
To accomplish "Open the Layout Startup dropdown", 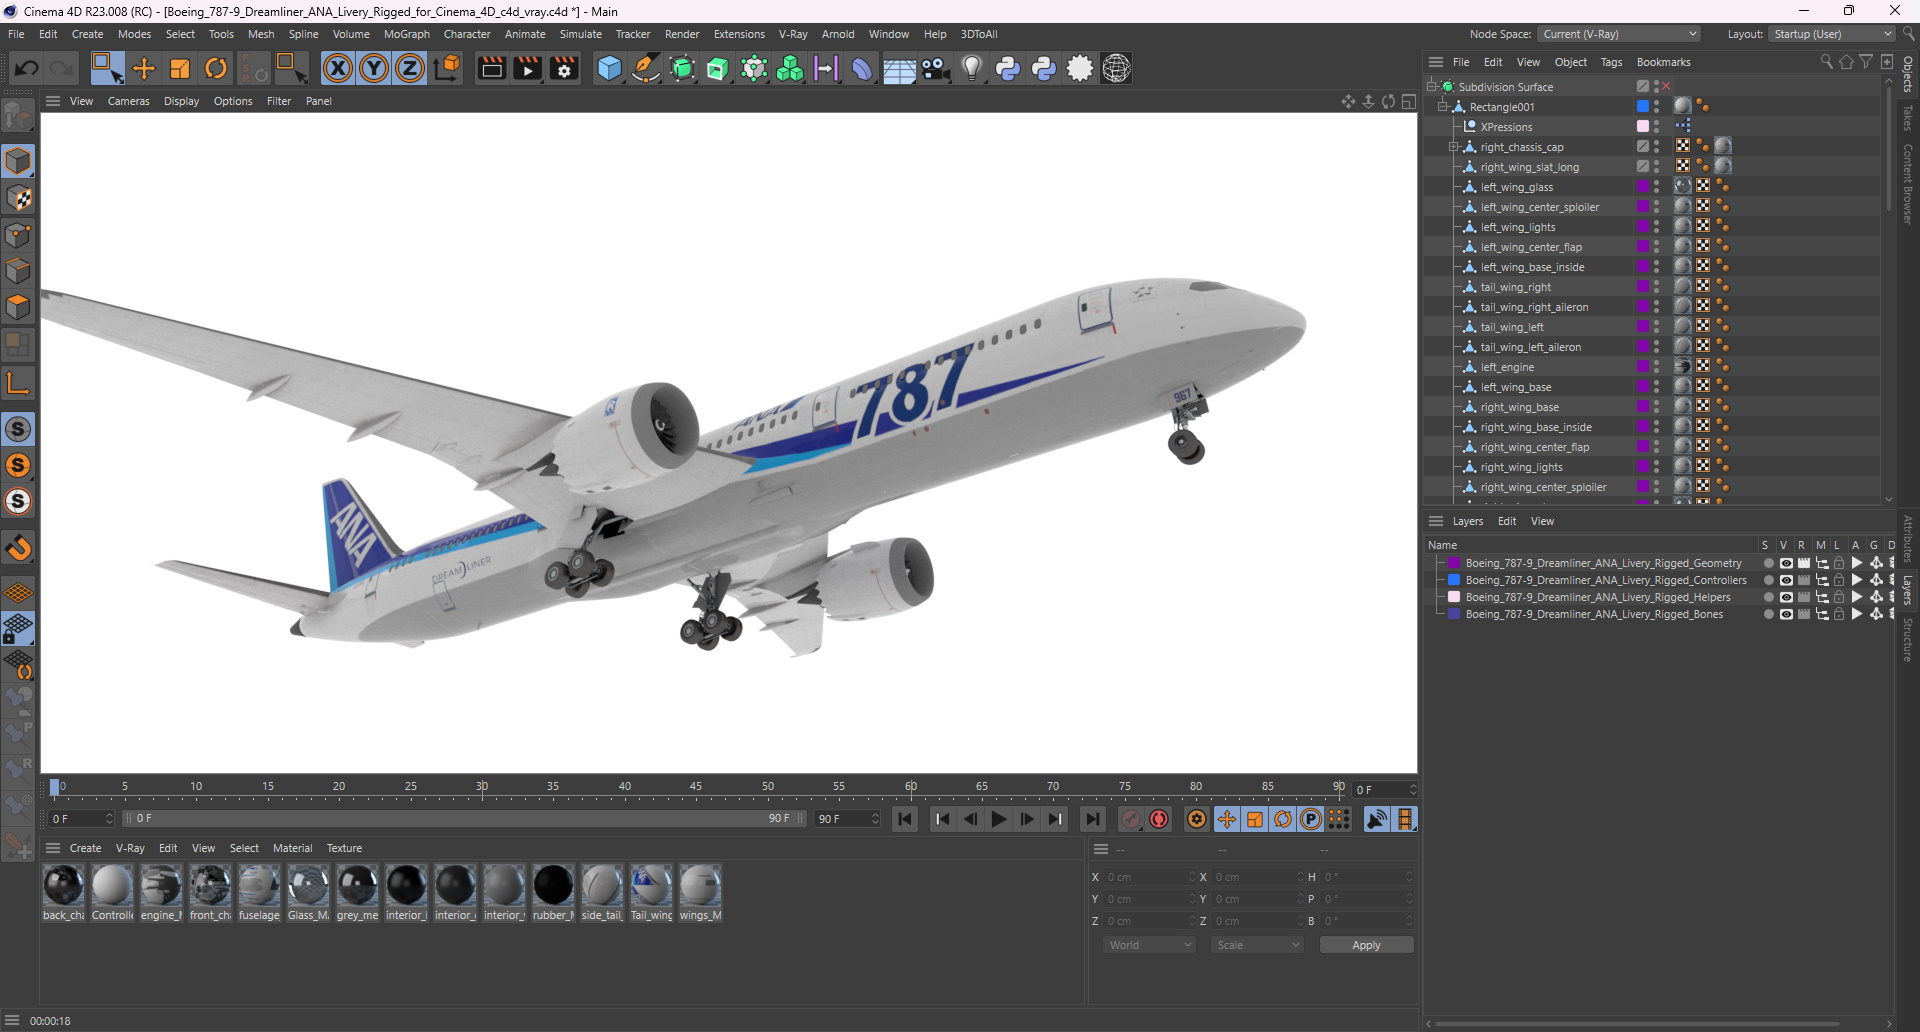I will point(1832,34).
